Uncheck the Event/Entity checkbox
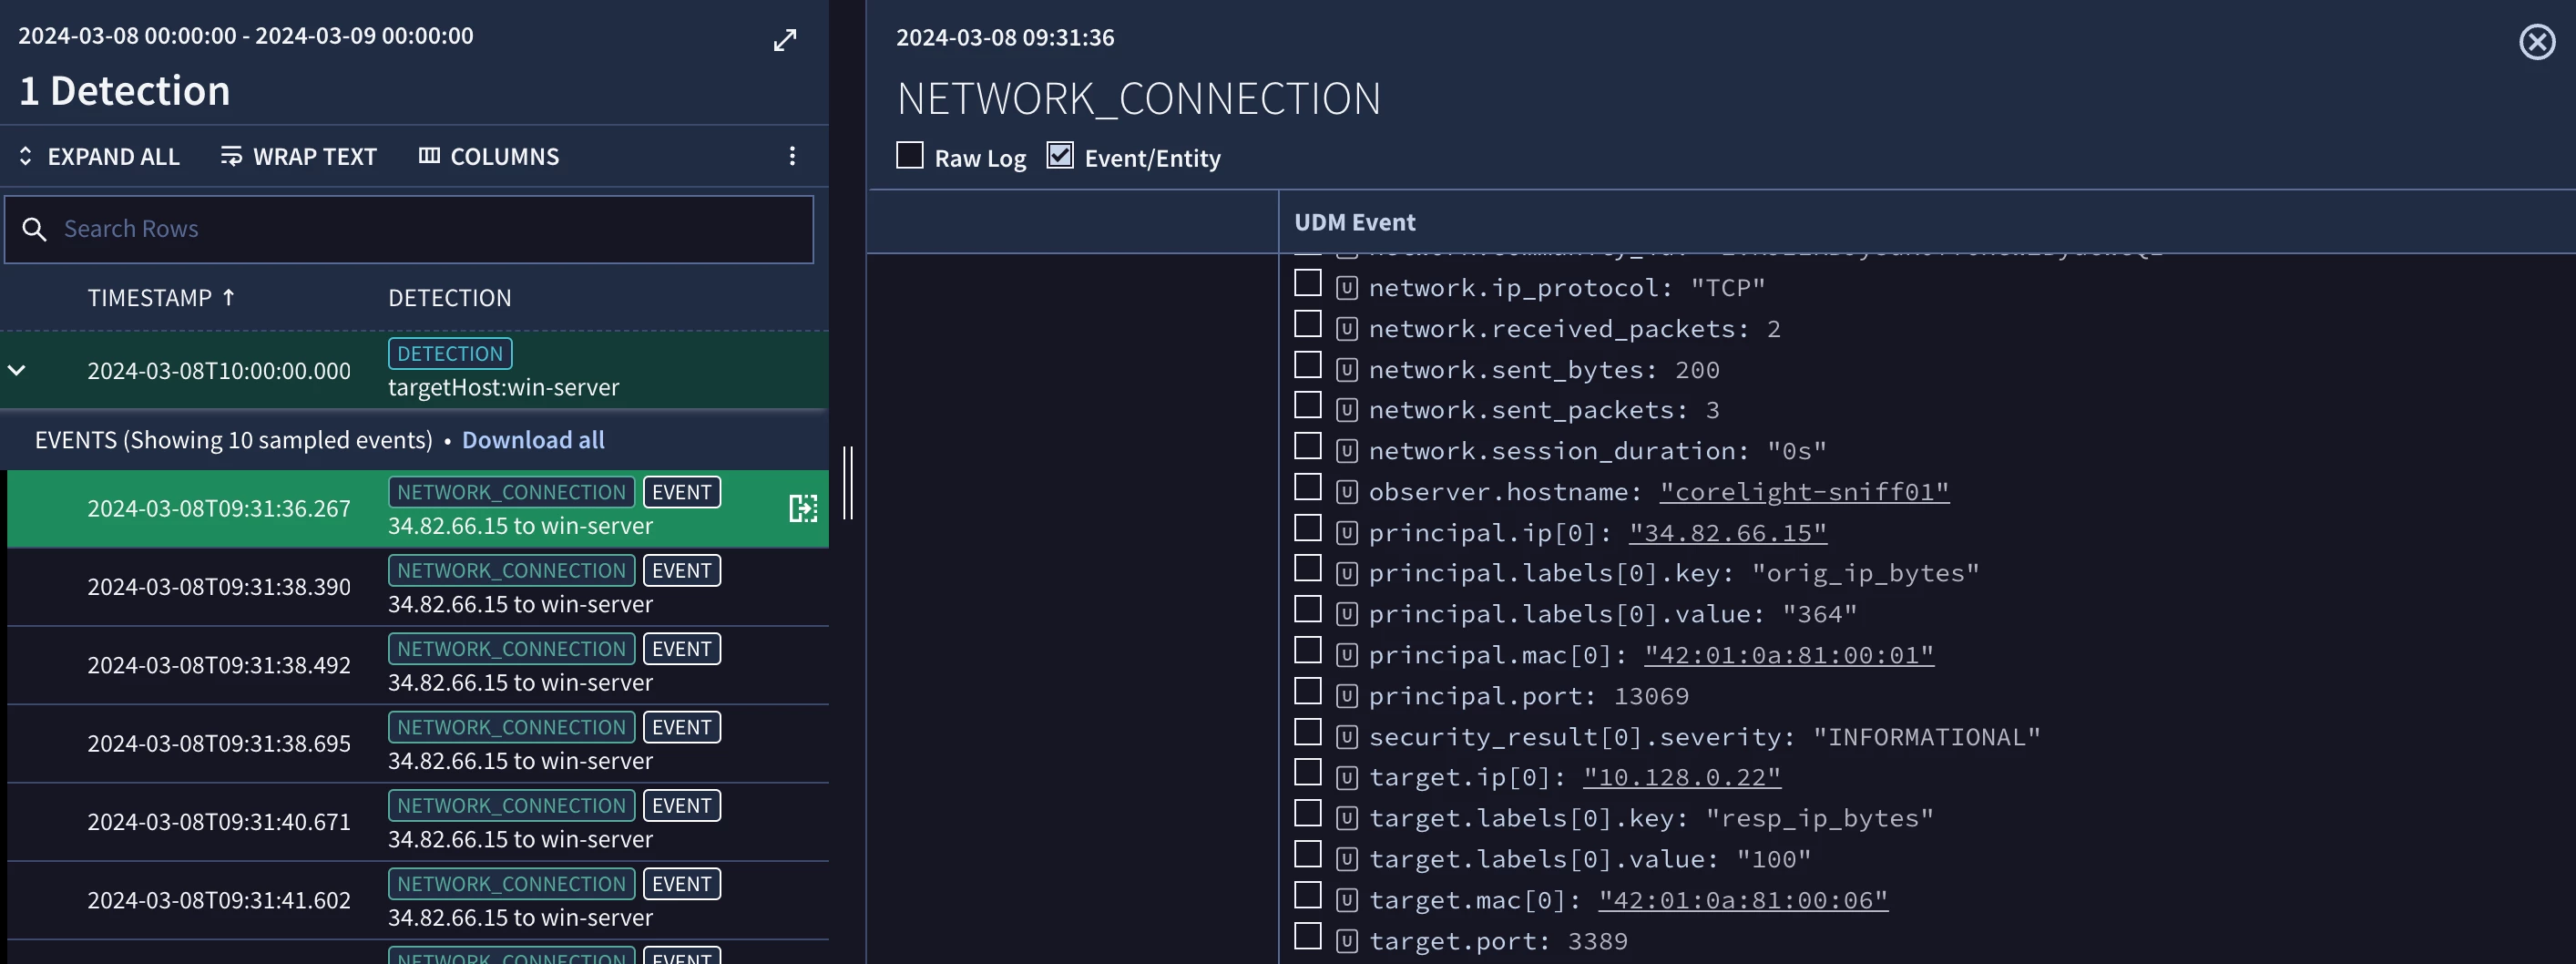The height and width of the screenshot is (964, 2576). click(1060, 155)
